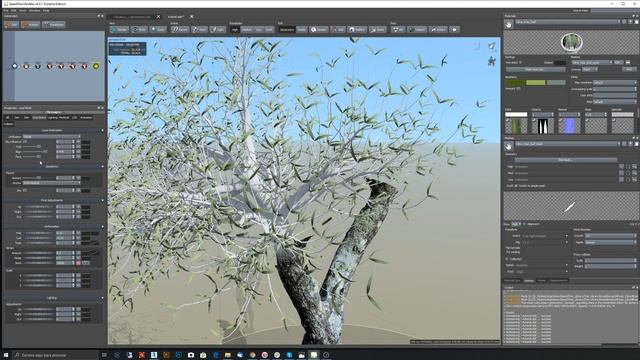This screenshot has width=640, height=360.
Task: Click the Windows Start button
Action: click(x=6, y=355)
